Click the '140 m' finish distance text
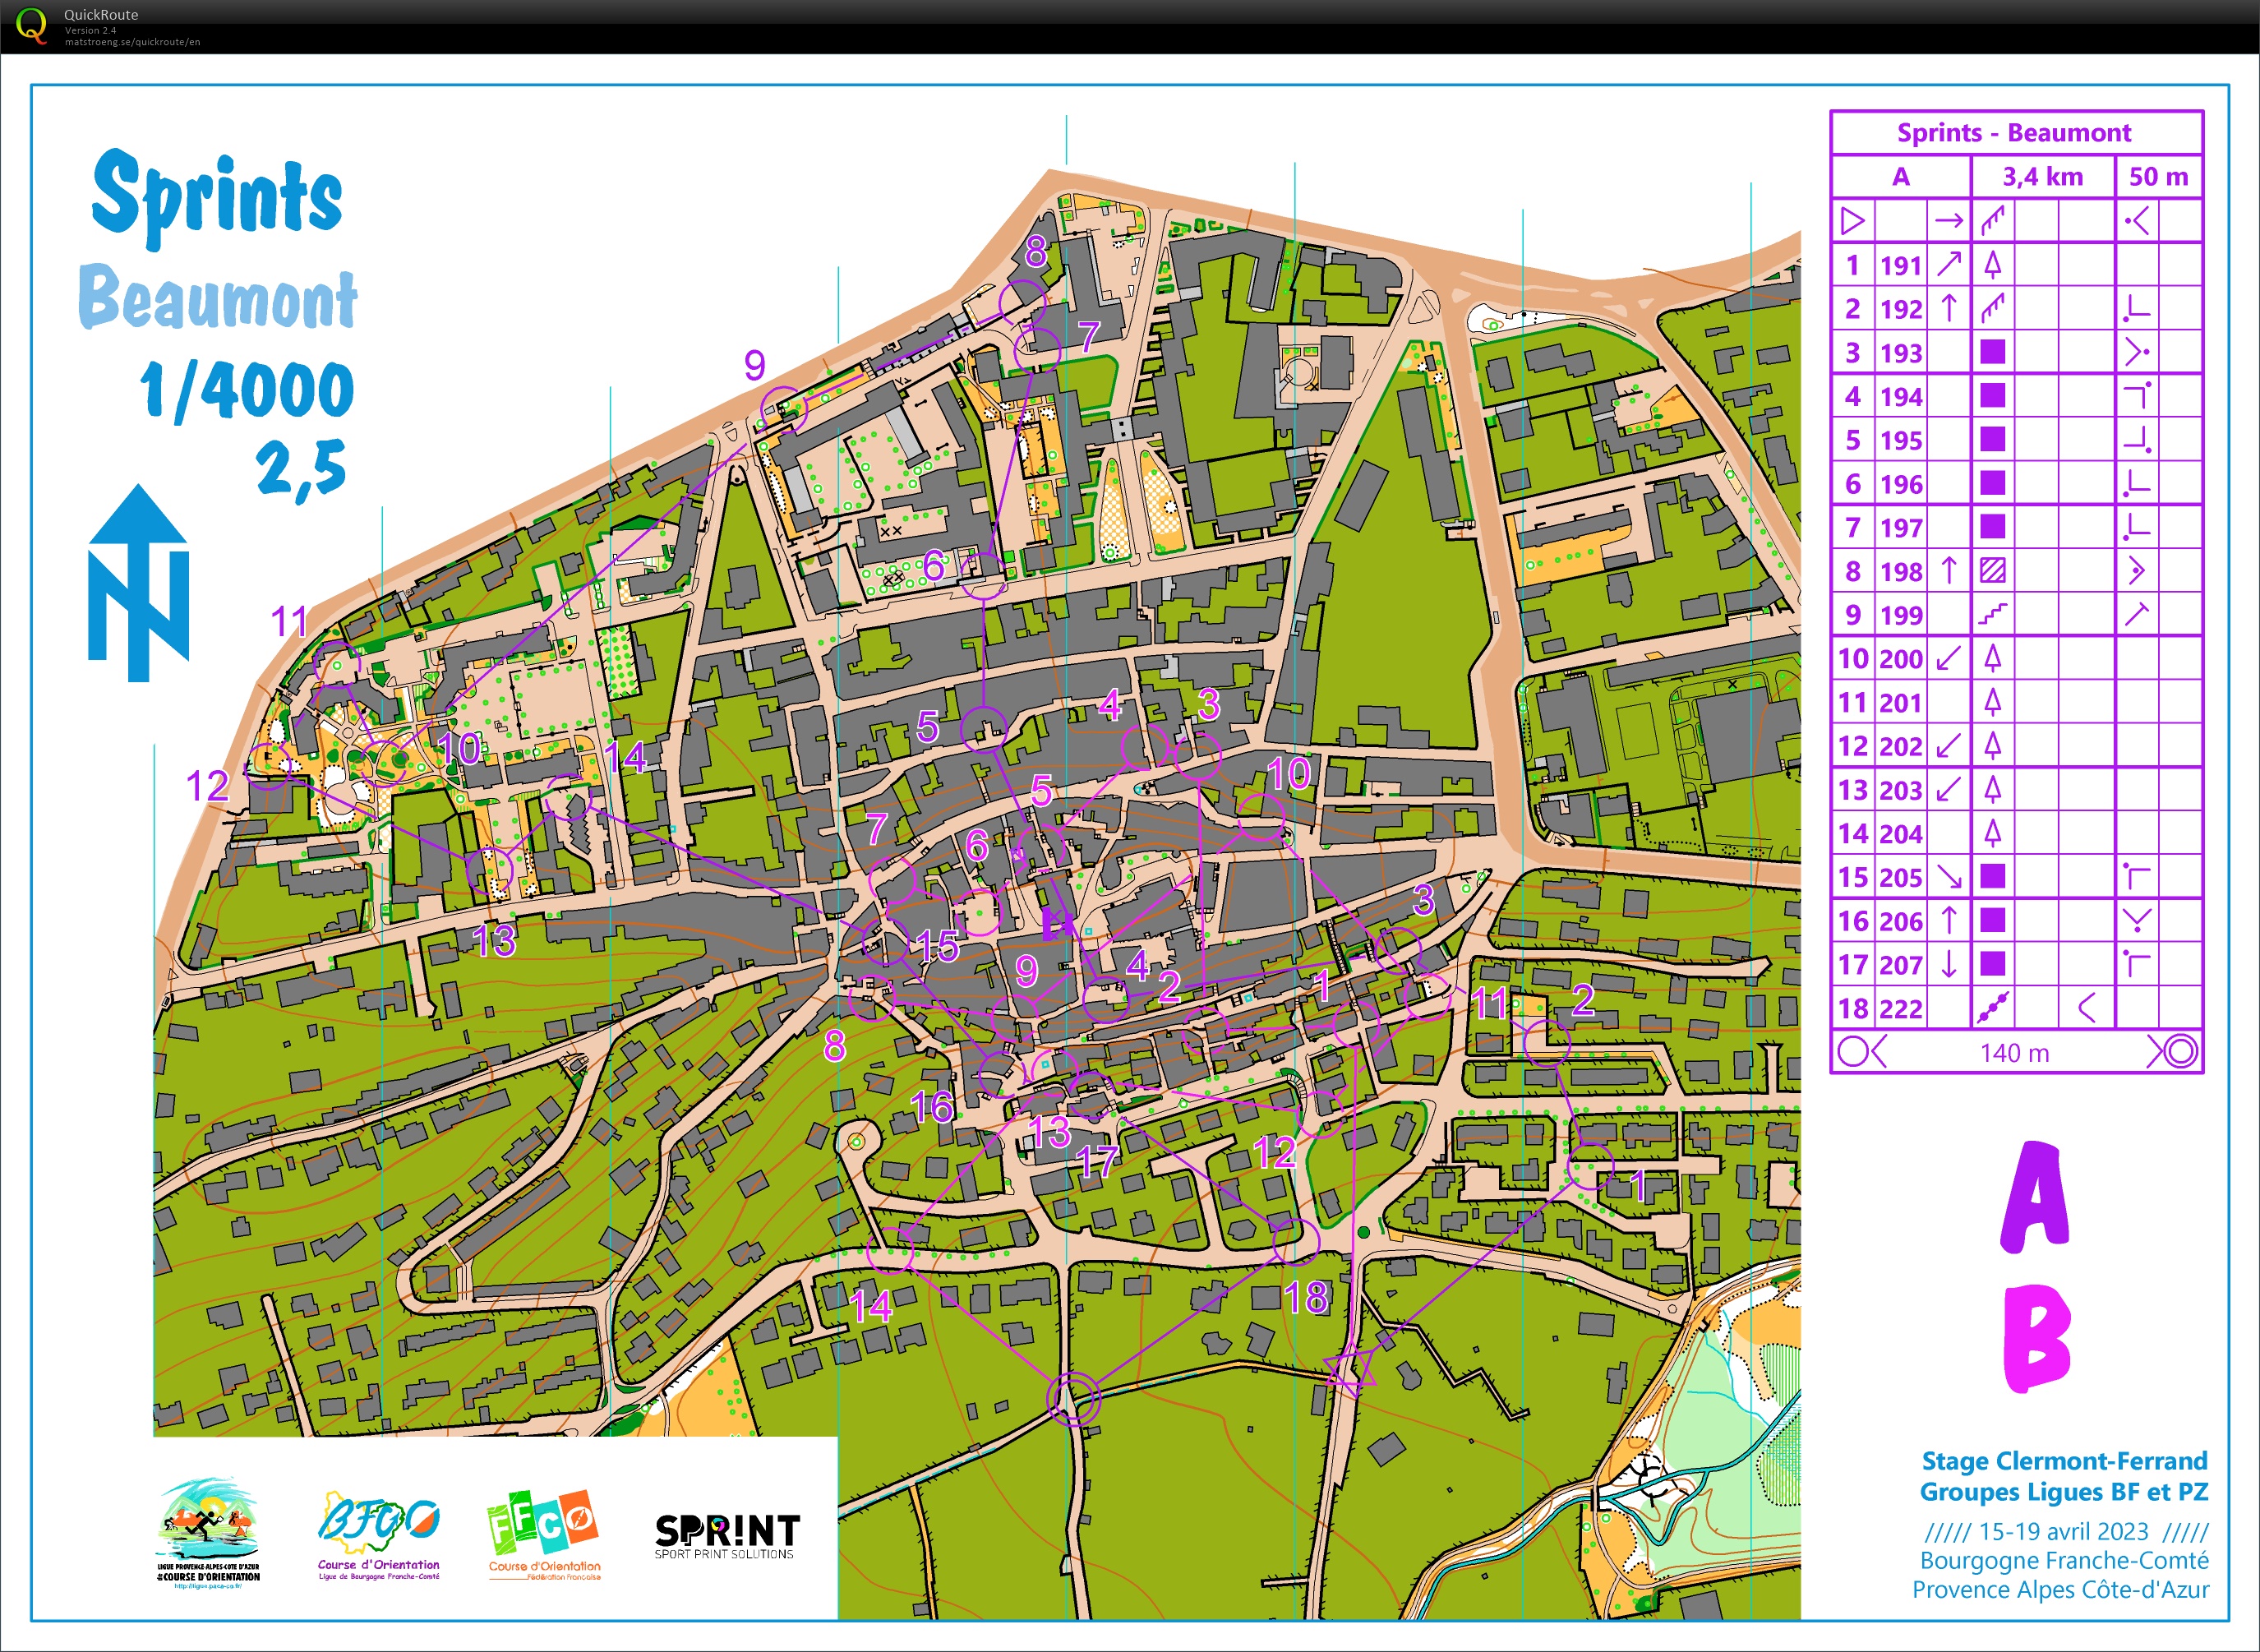Image resolution: width=2260 pixels, height=1652 pixels. [x=2014, y=1053]
